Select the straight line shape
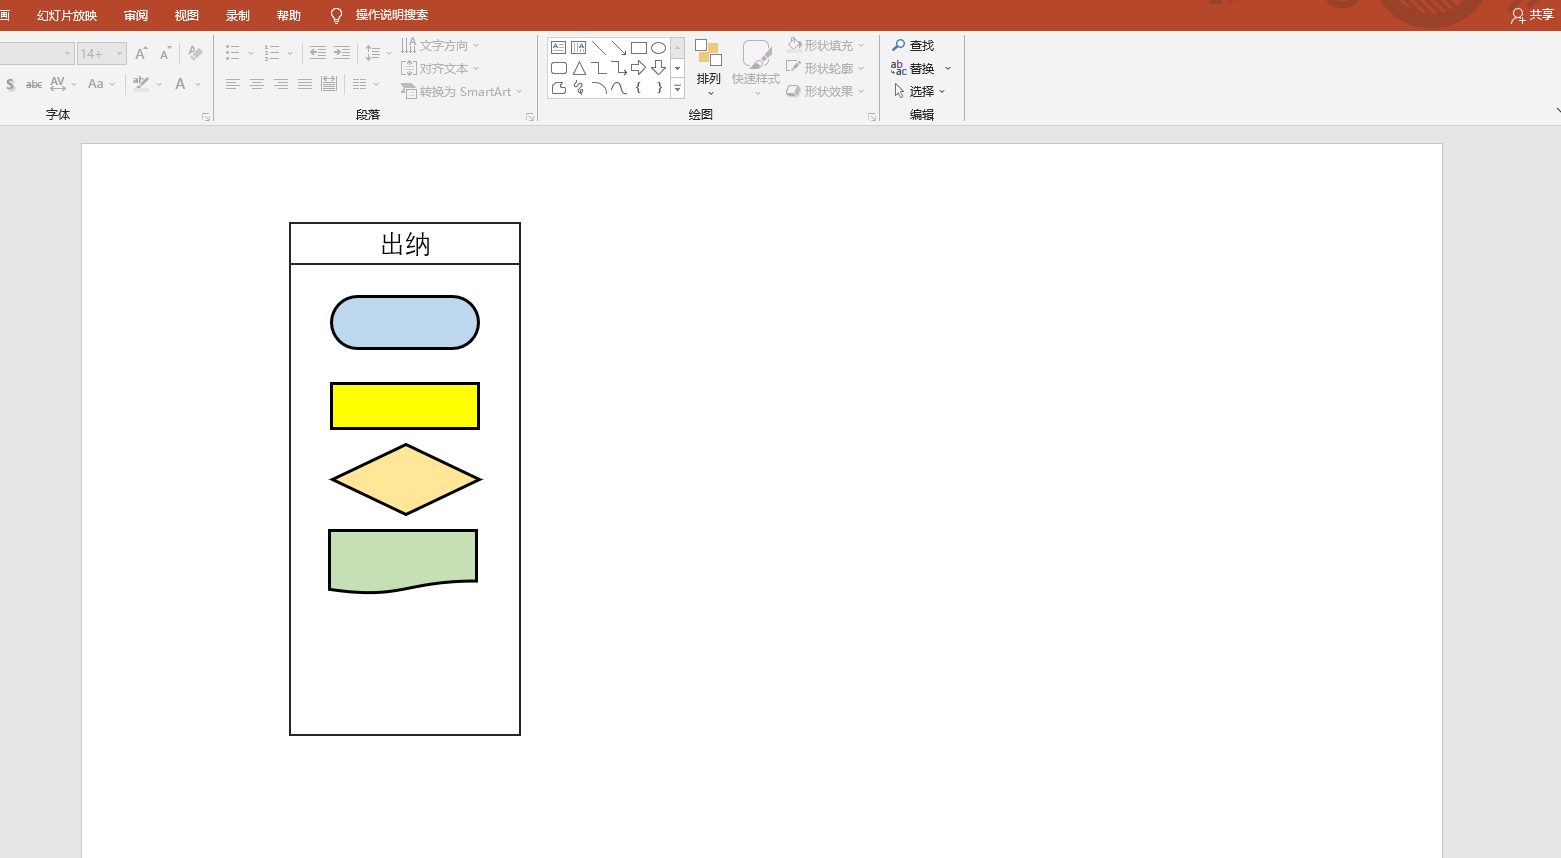1561x858 pixels. click(598, 48)
